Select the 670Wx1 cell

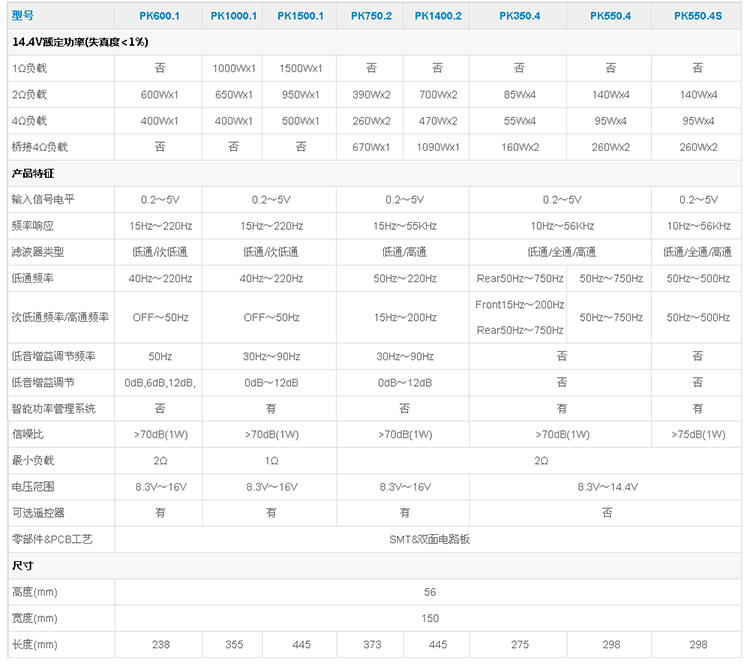click(371, 147)
